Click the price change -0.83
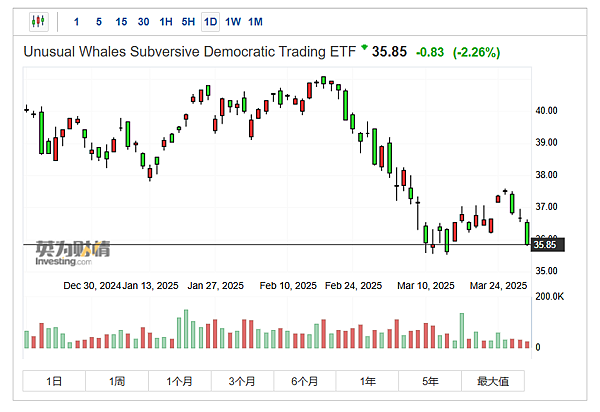This screenshot has width=600, height=412. tap(430, 52)
